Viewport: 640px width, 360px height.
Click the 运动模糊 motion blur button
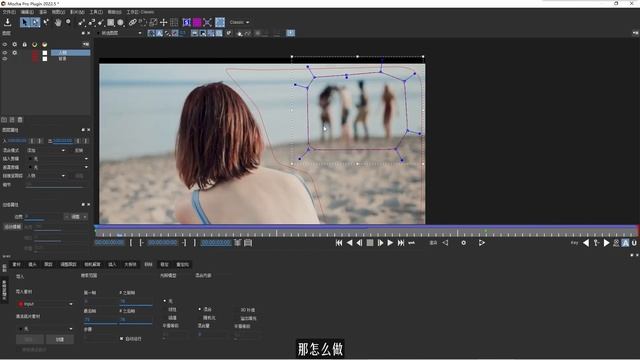point(13,227)
